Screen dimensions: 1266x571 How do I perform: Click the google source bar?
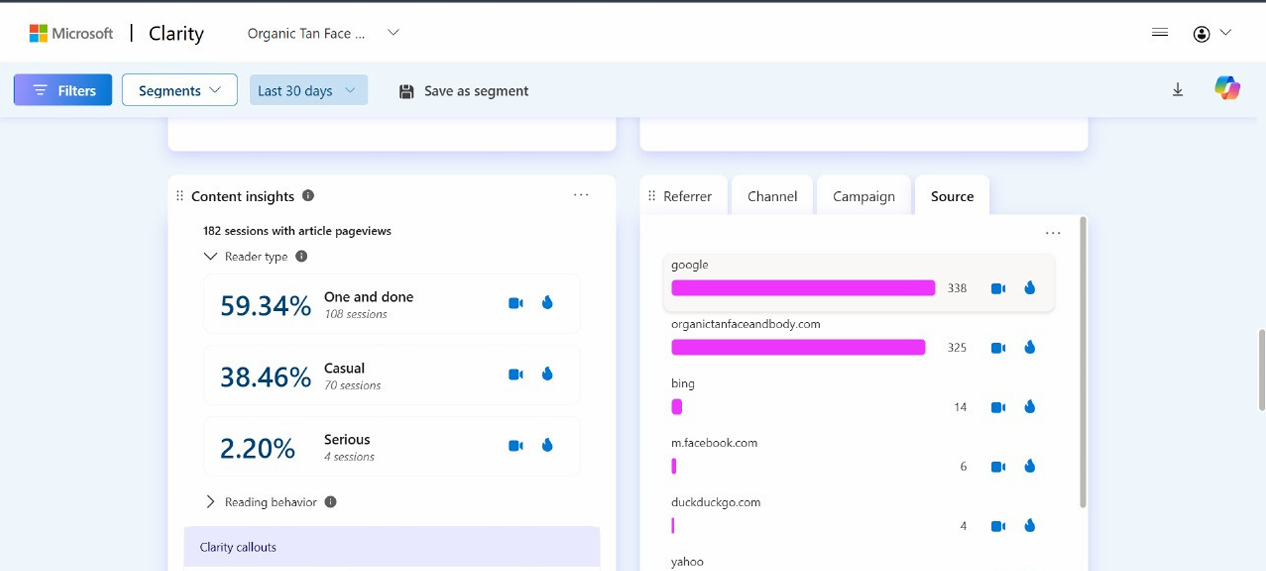(x=803, y=288)
